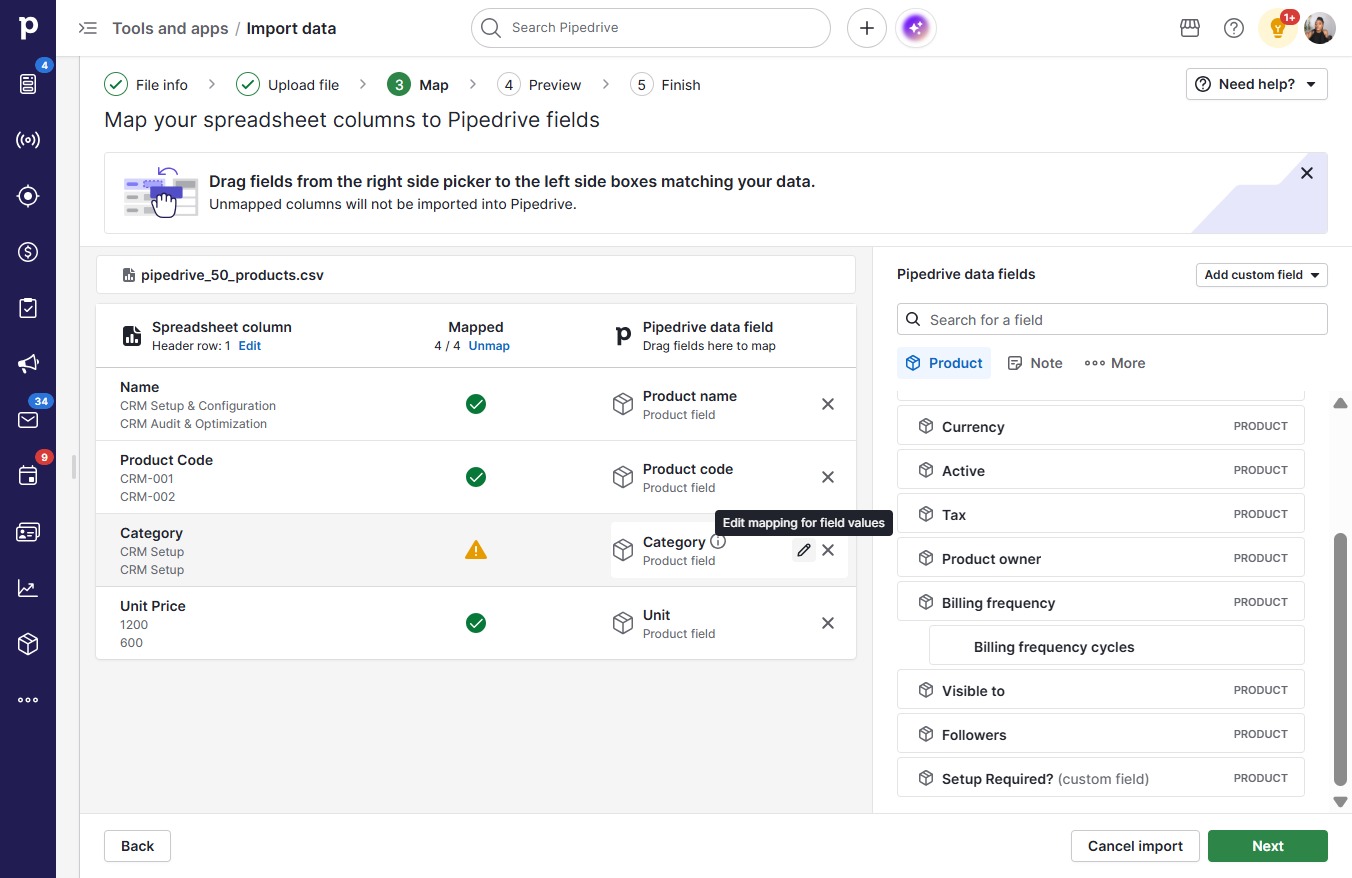
Task: Select the Product owner field
Action: click(1101, 559)
